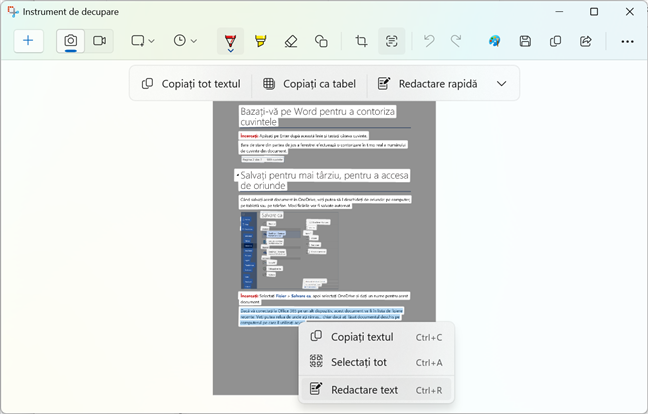Toggle the text actions button
This screenshot has width=648, height=414.
[392, 41]
